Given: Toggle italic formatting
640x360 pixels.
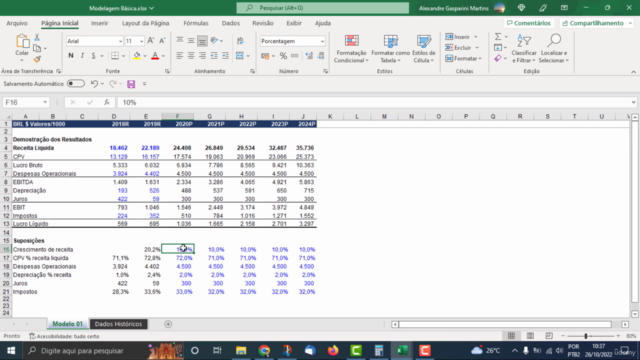Looking at the screenshot, I should 82,56.
